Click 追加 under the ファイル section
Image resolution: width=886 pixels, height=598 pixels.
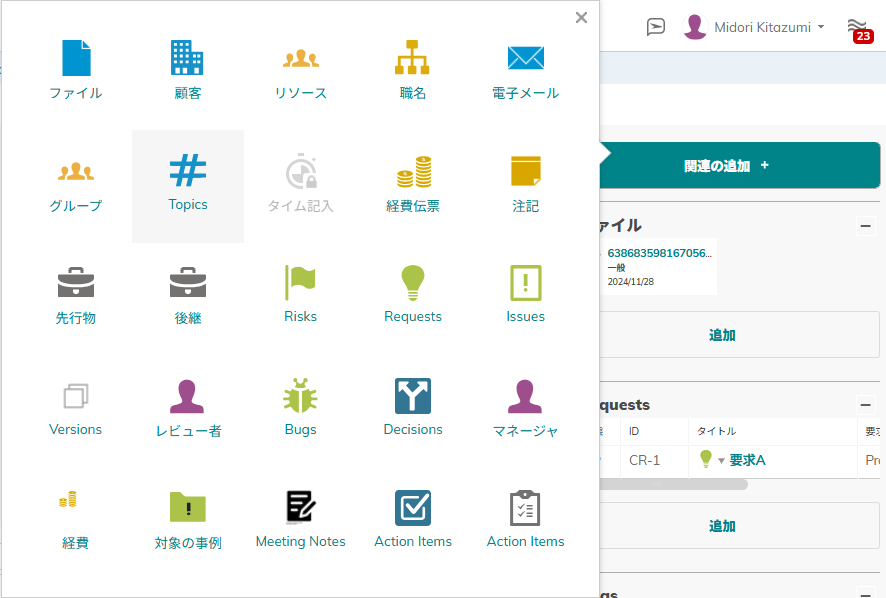click(x=739, y=335)
